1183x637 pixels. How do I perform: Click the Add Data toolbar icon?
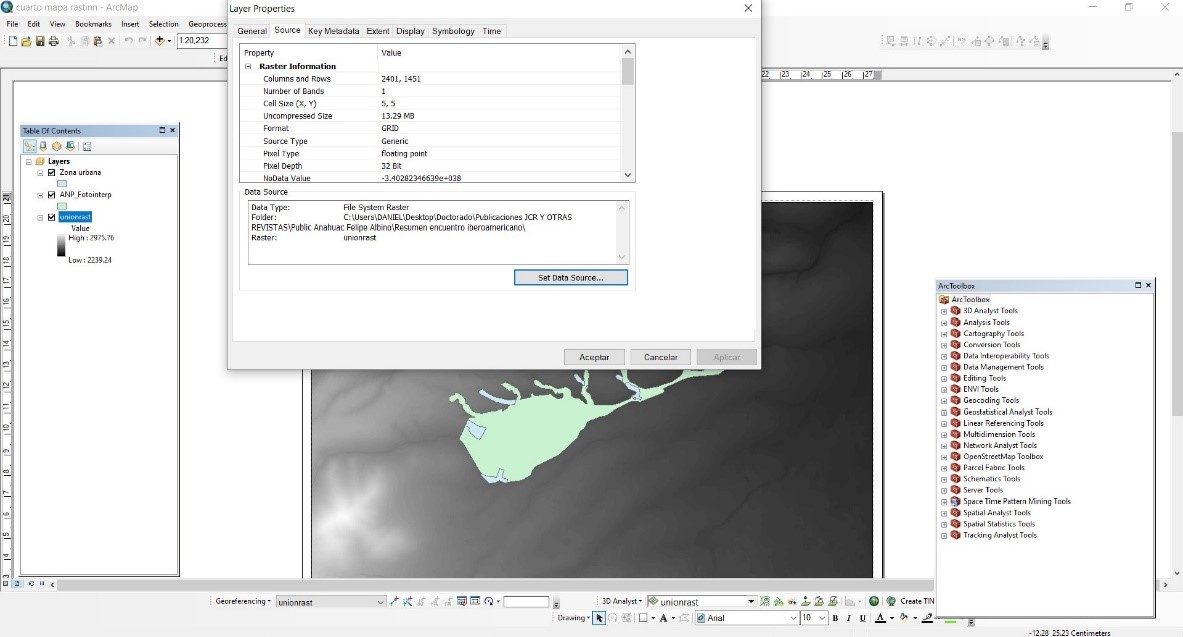pos(160,41)
